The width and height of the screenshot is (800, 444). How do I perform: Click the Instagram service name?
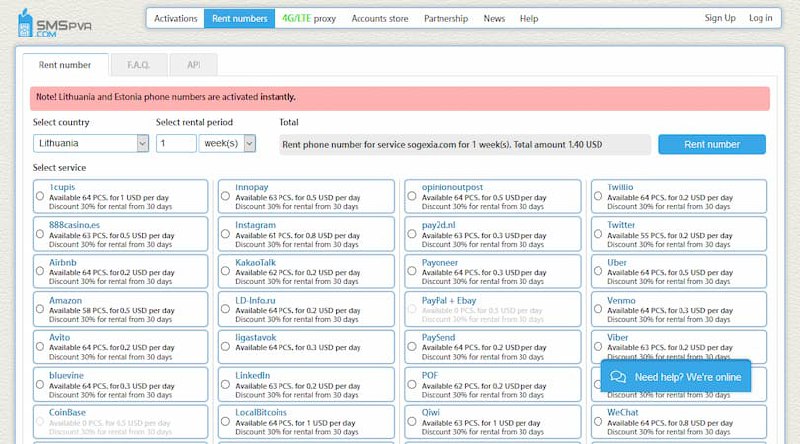[255, 225]
